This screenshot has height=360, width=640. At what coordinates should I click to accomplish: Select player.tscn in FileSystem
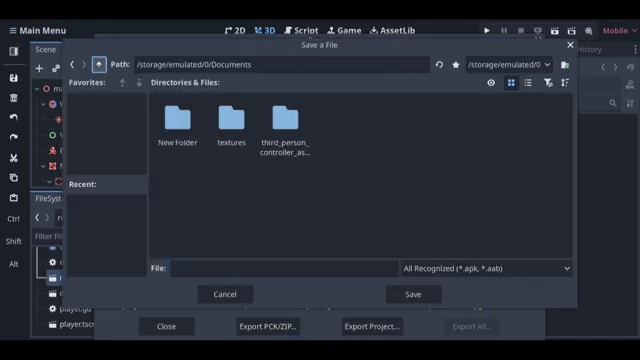[x=72, y=324]
